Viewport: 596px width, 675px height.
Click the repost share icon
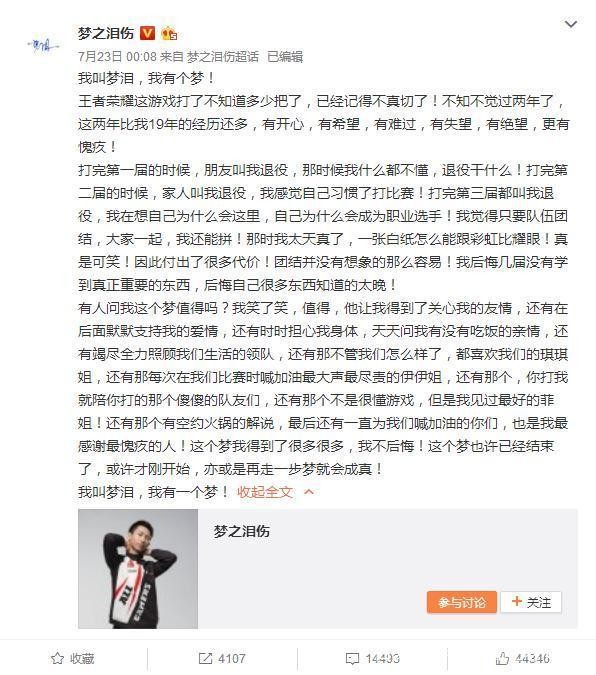pos(205,658)
